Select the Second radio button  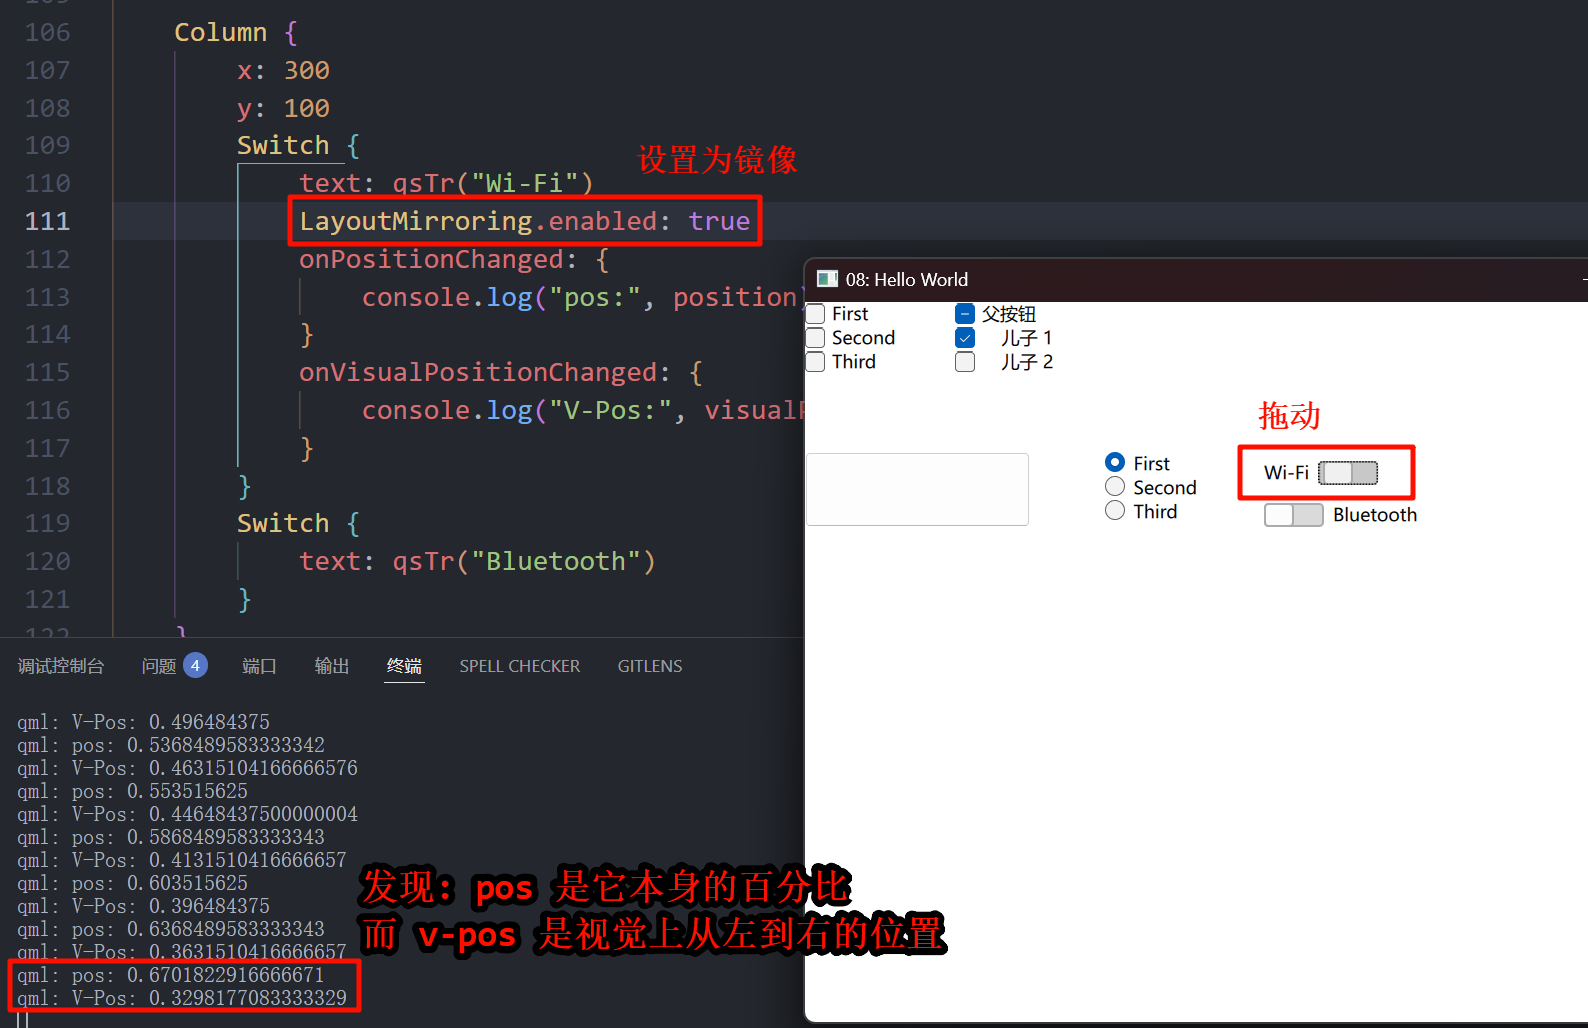point(1115,487)
